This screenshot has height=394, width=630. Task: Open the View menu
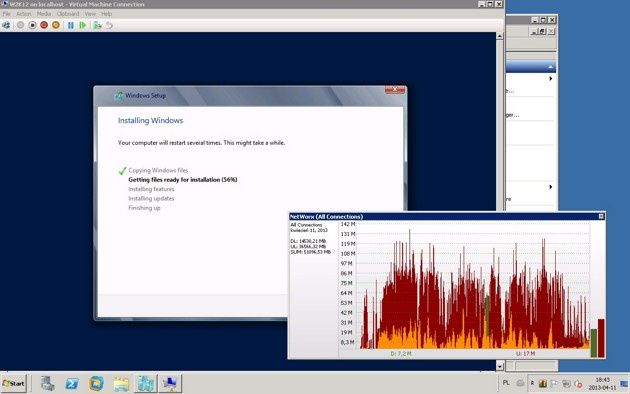click(90, 14)
